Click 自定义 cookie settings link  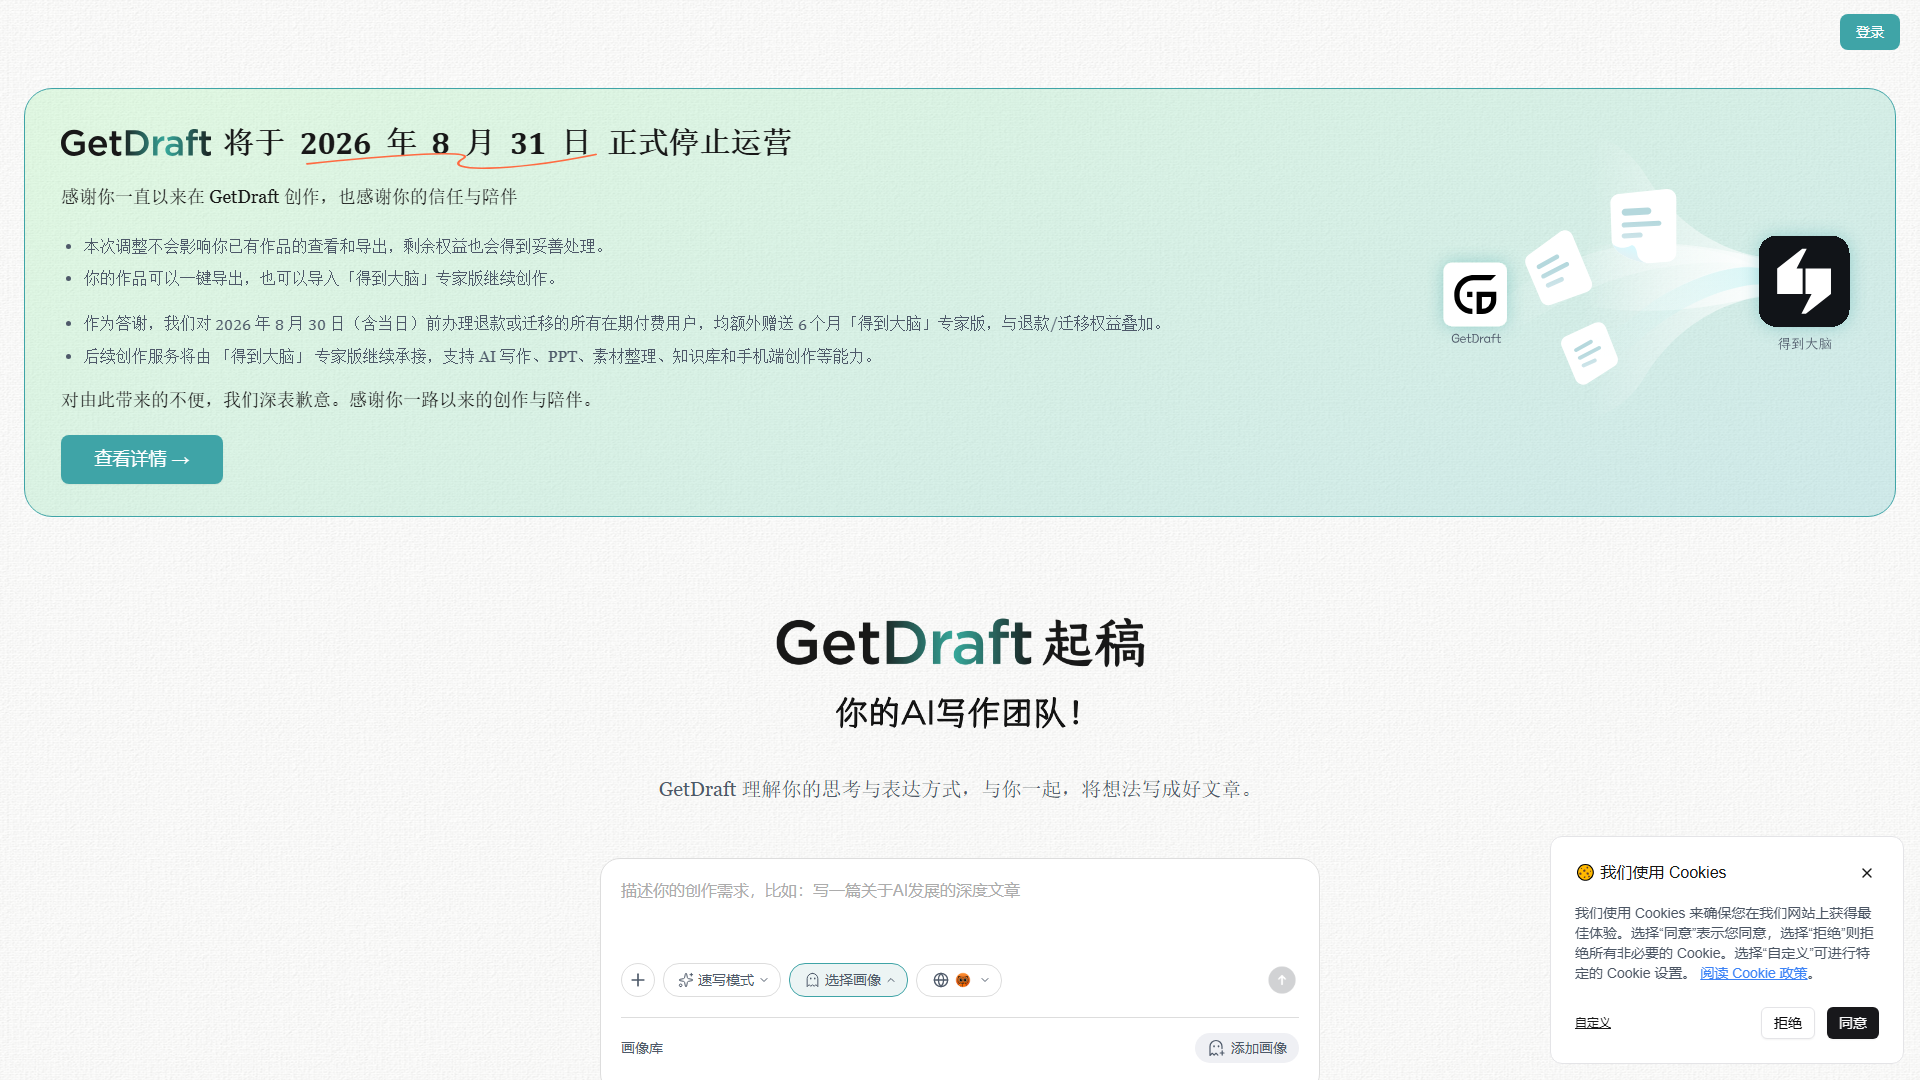(x=1593, y=1023)
